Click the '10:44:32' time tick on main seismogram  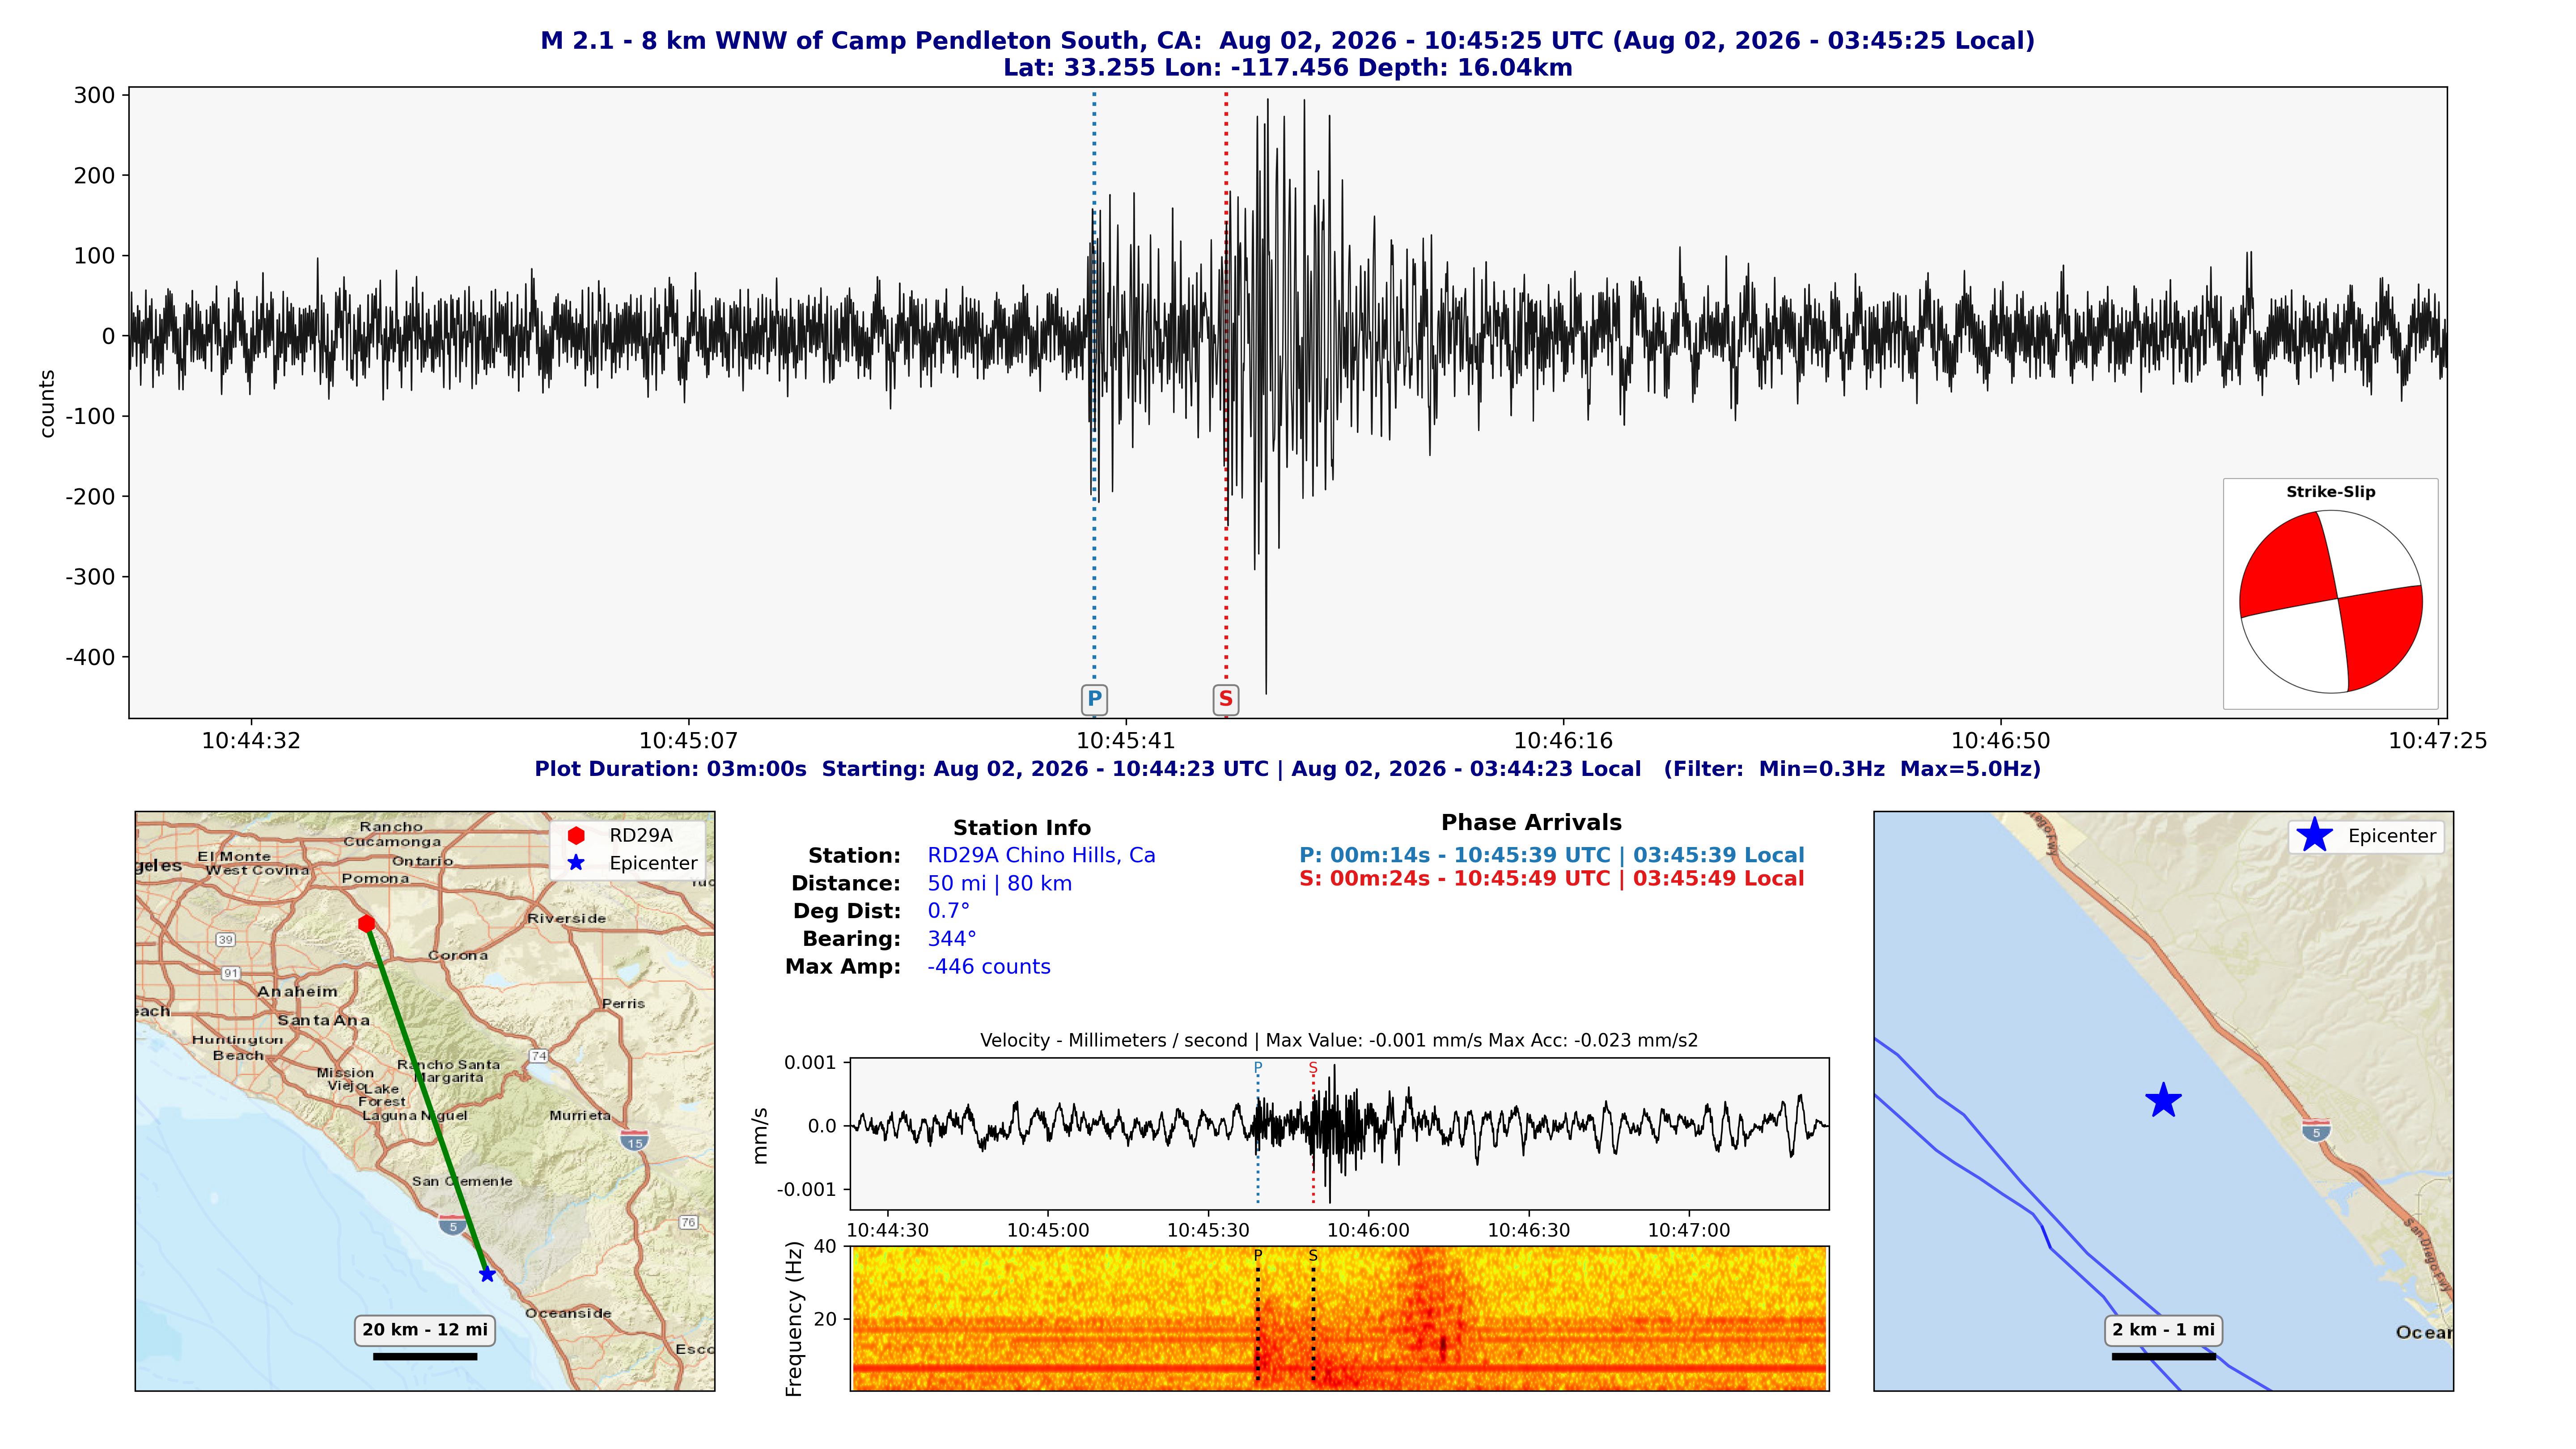(251, 741)
